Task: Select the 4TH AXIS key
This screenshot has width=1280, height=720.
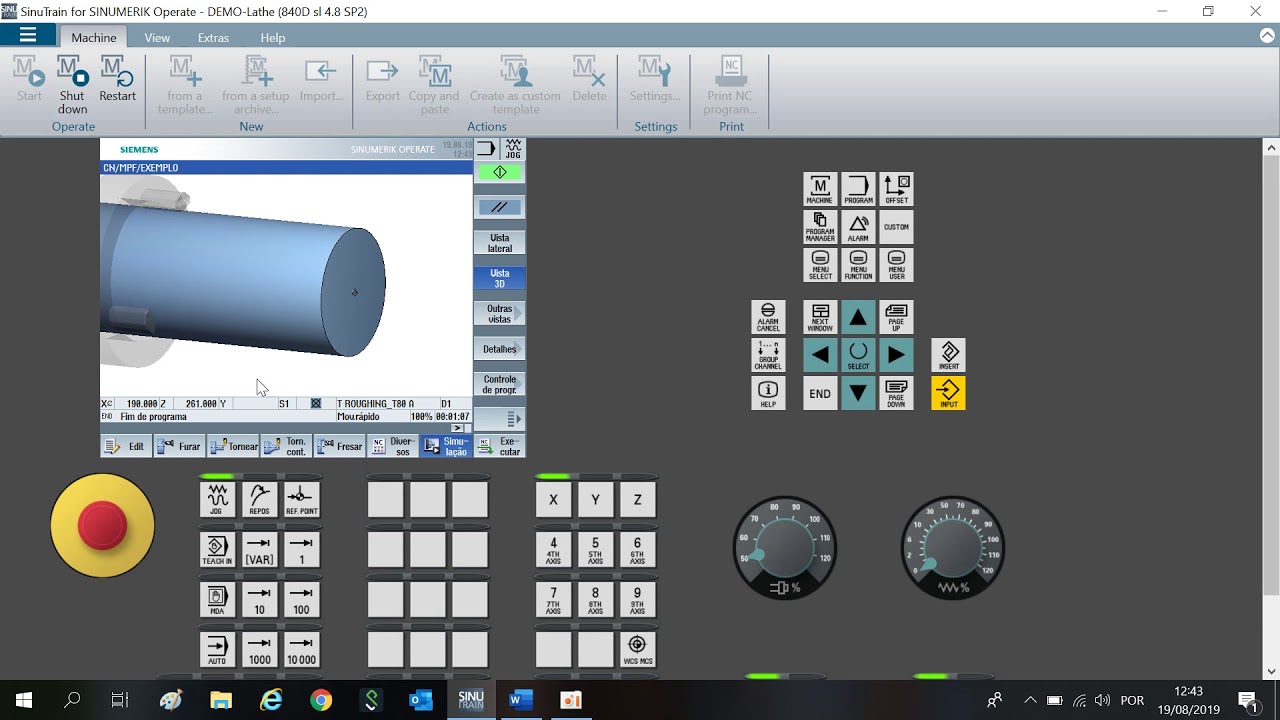Action: [553, 549]
